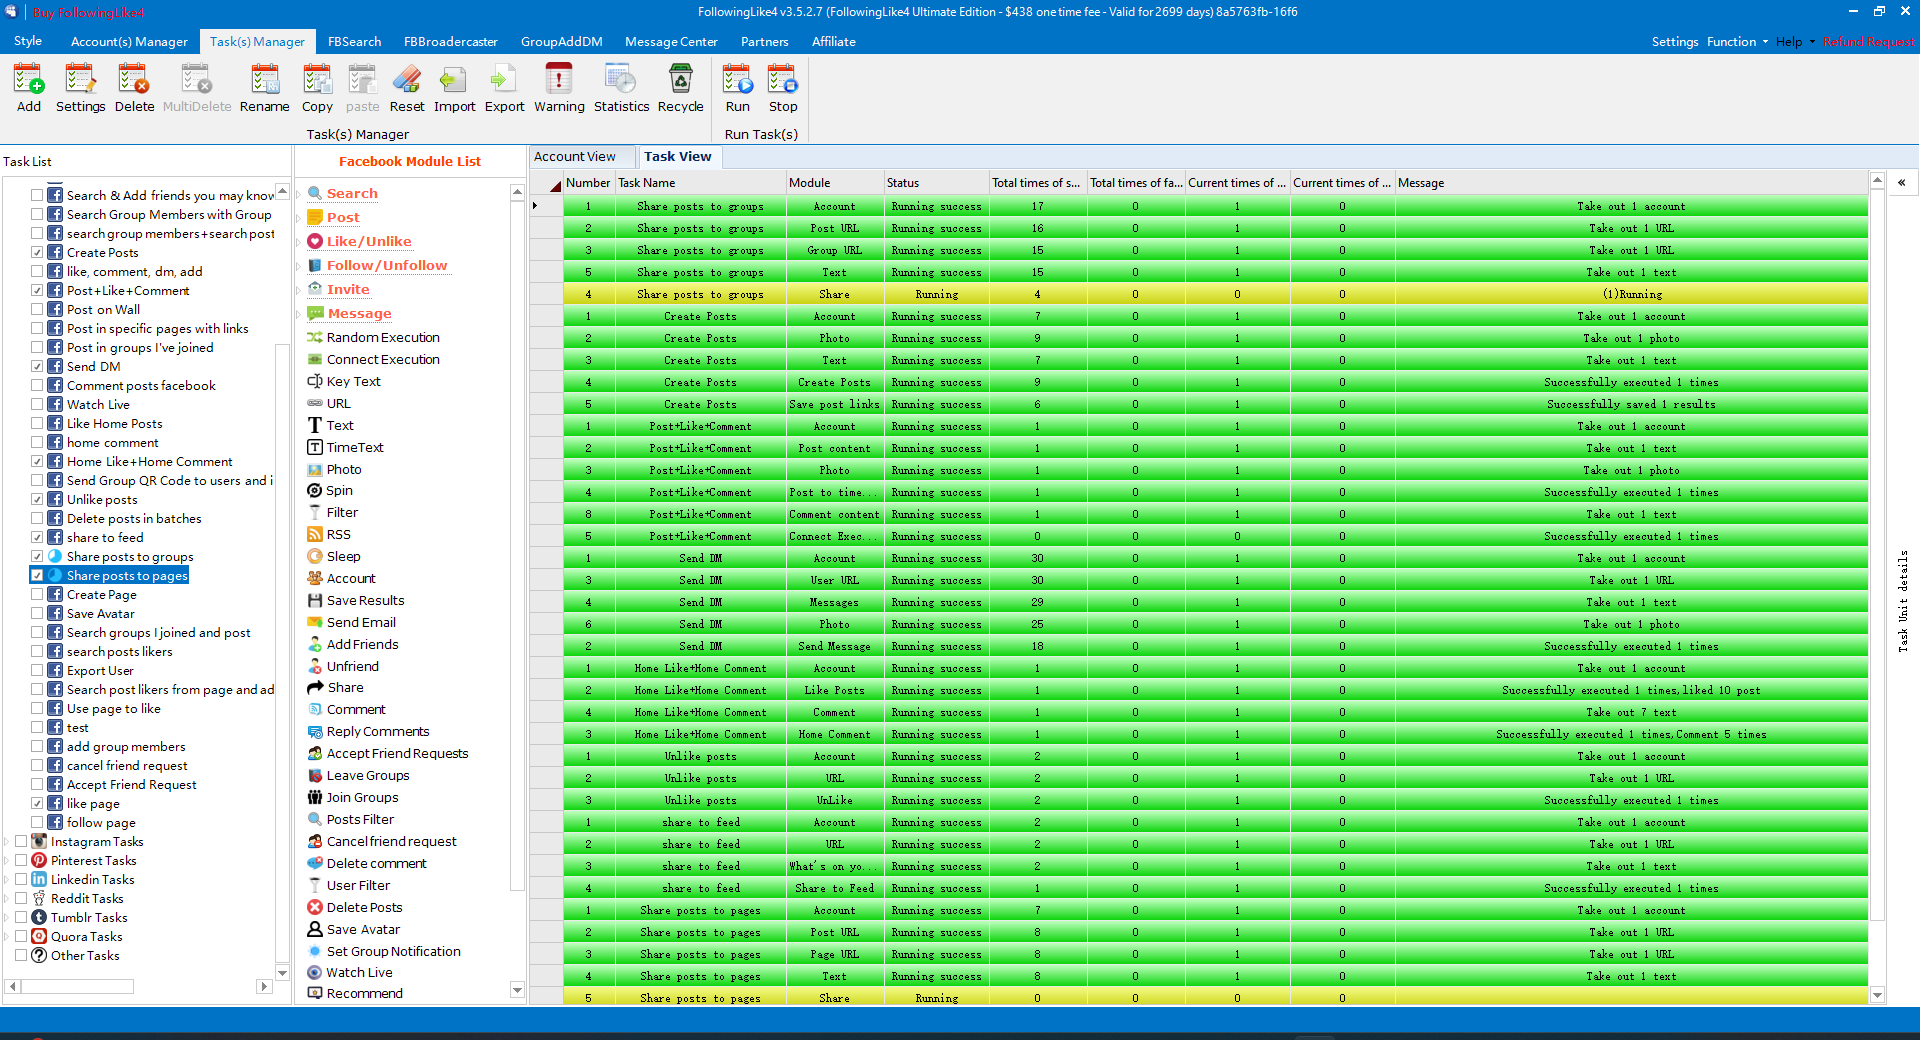
Task: Open the Account(s) Manager tab
Action: click(x=129, y=42)
